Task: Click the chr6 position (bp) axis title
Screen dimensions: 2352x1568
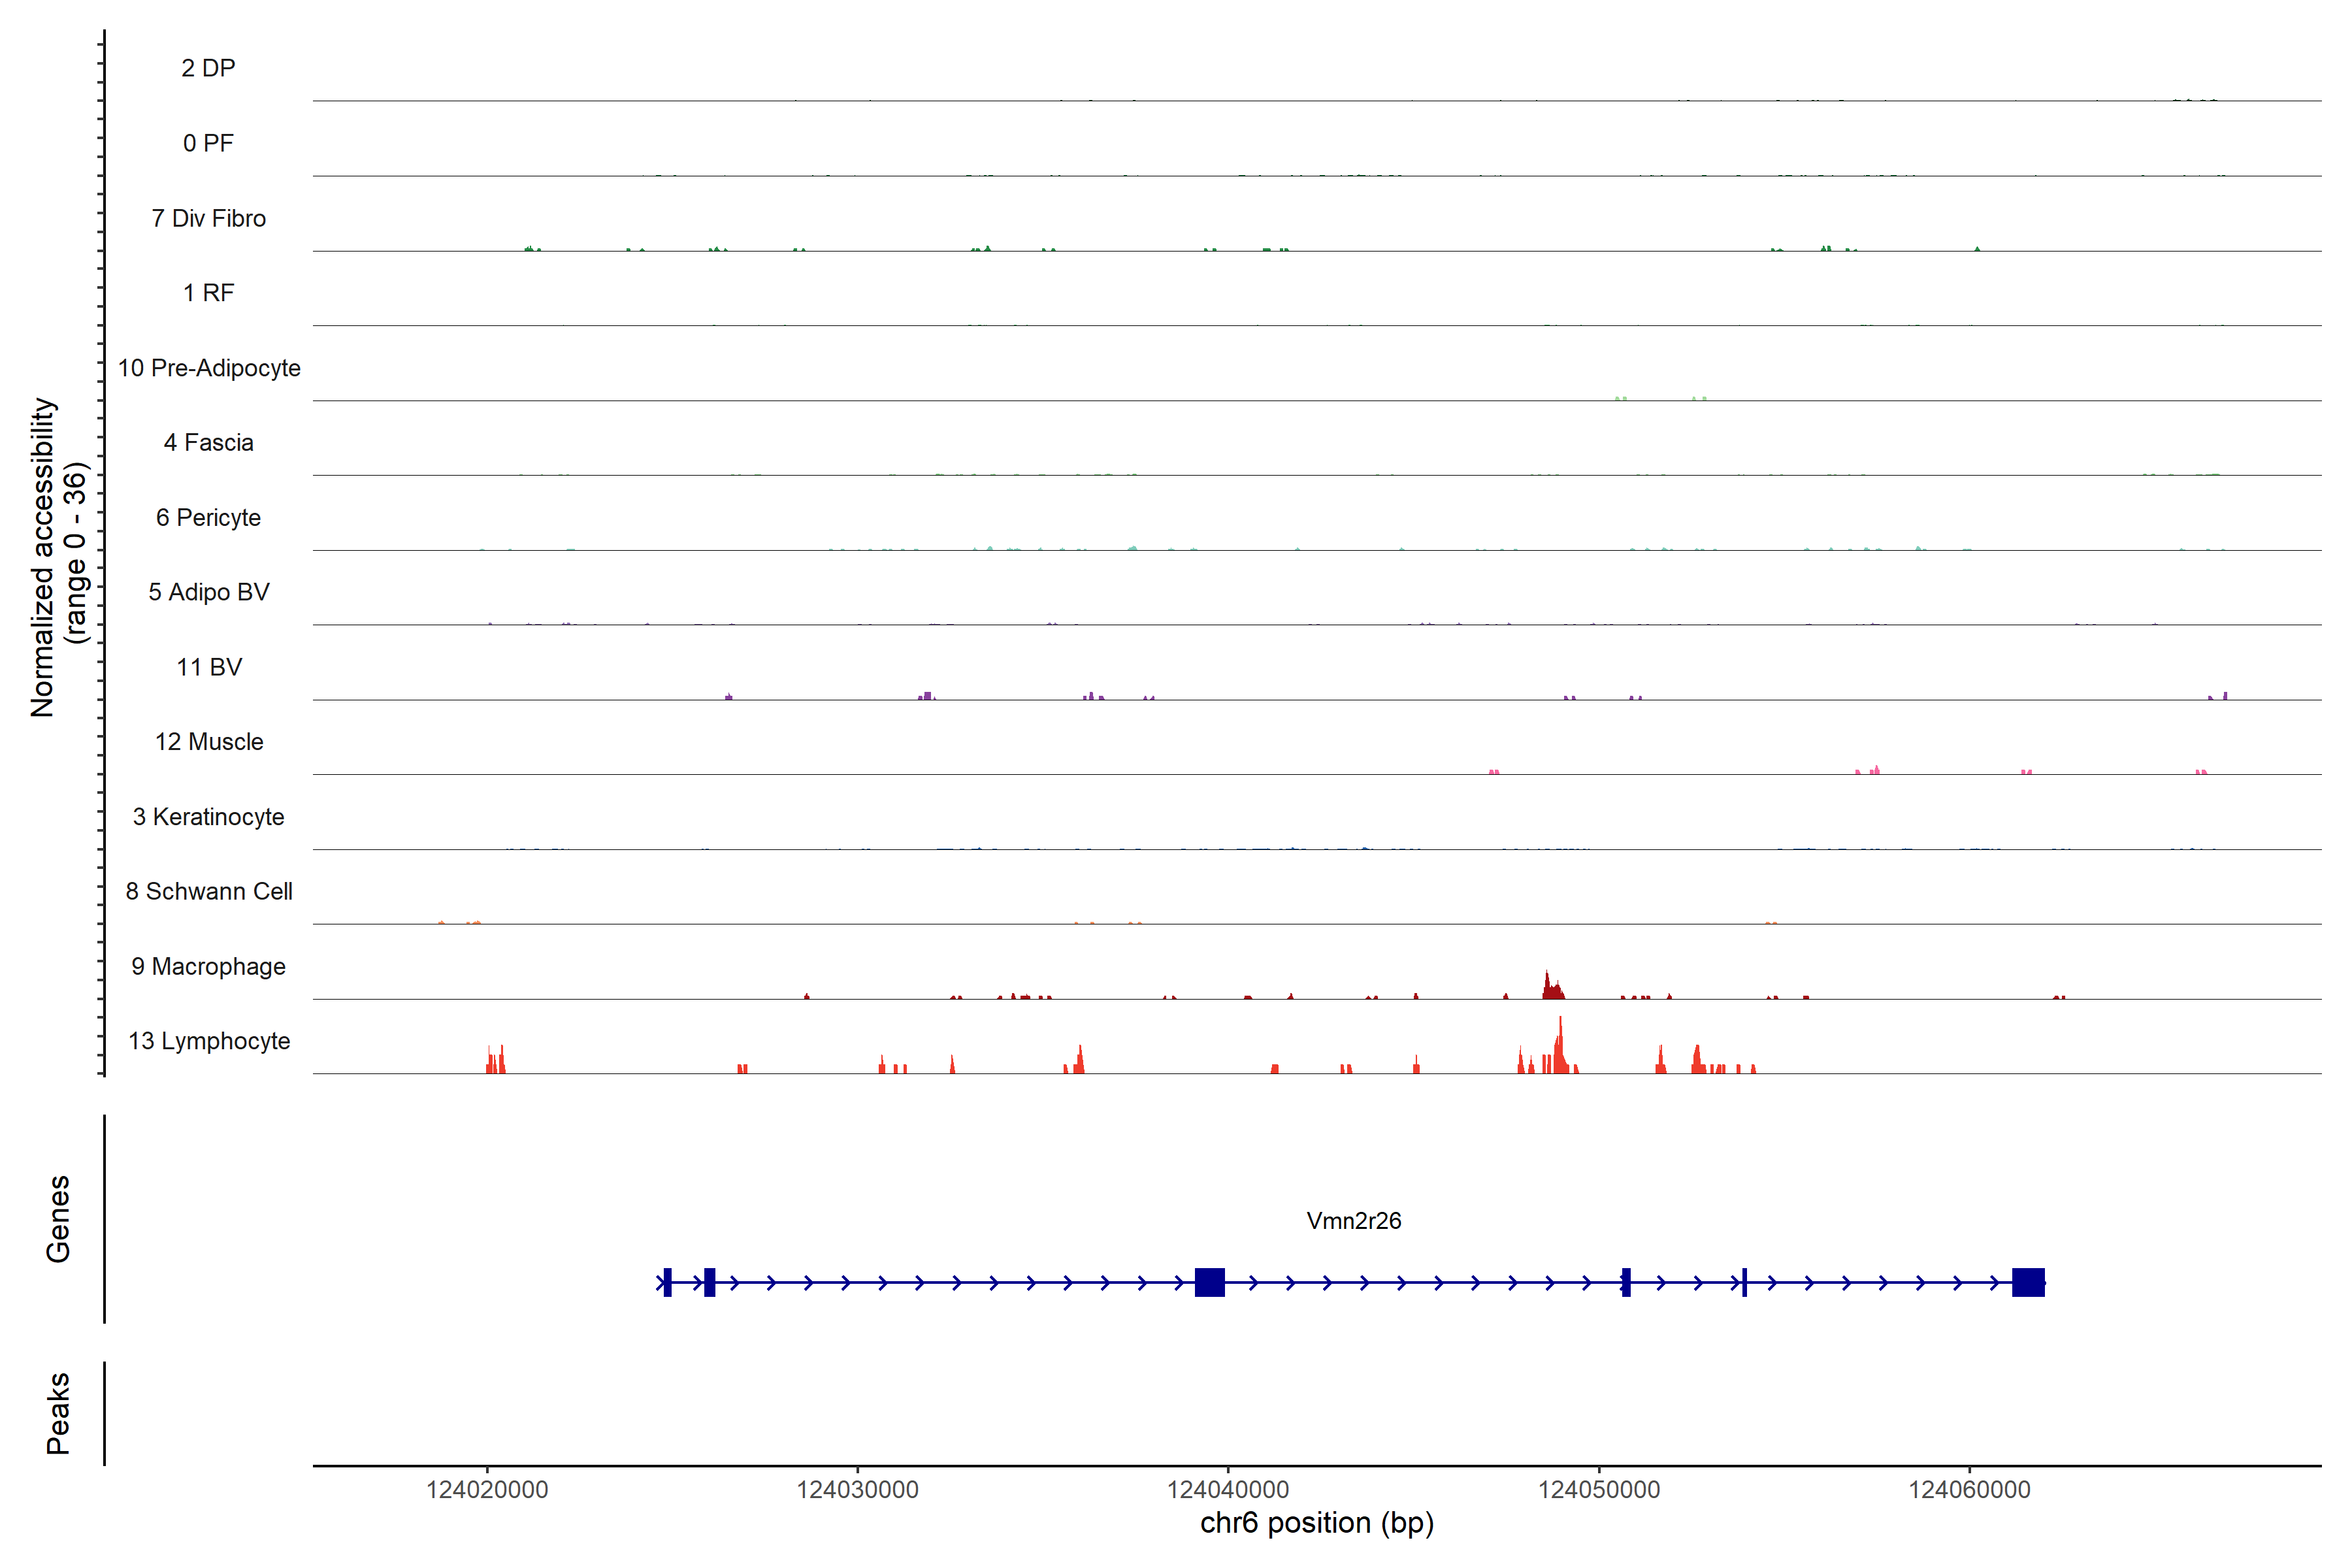Action: [x=1316, y=1523]
